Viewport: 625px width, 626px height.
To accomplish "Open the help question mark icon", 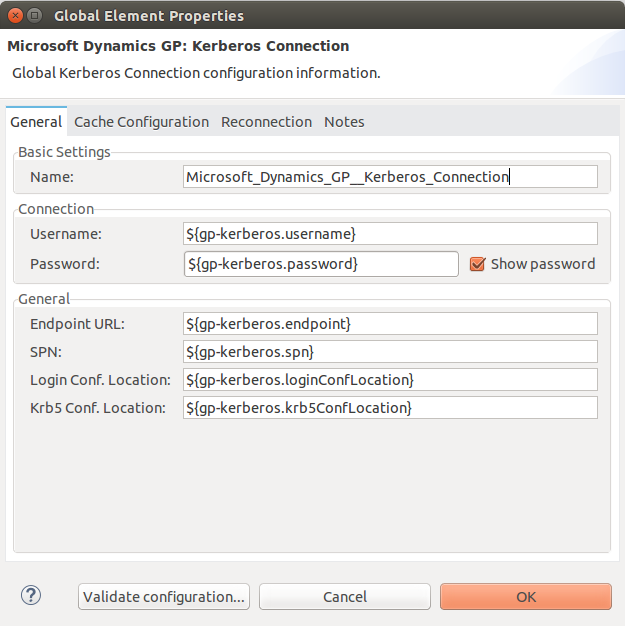I will tap(31, 595).
